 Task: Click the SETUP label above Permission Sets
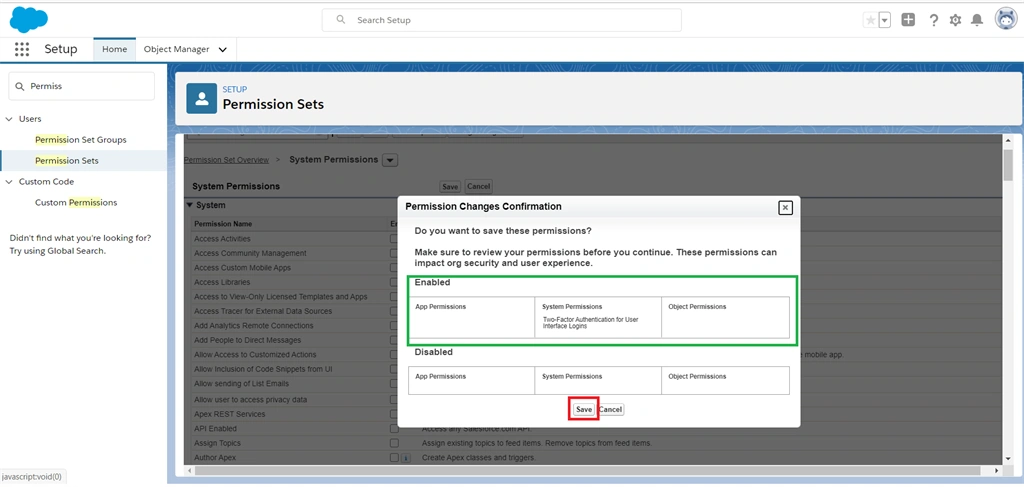pyautogui.click(x=234, y=89)
